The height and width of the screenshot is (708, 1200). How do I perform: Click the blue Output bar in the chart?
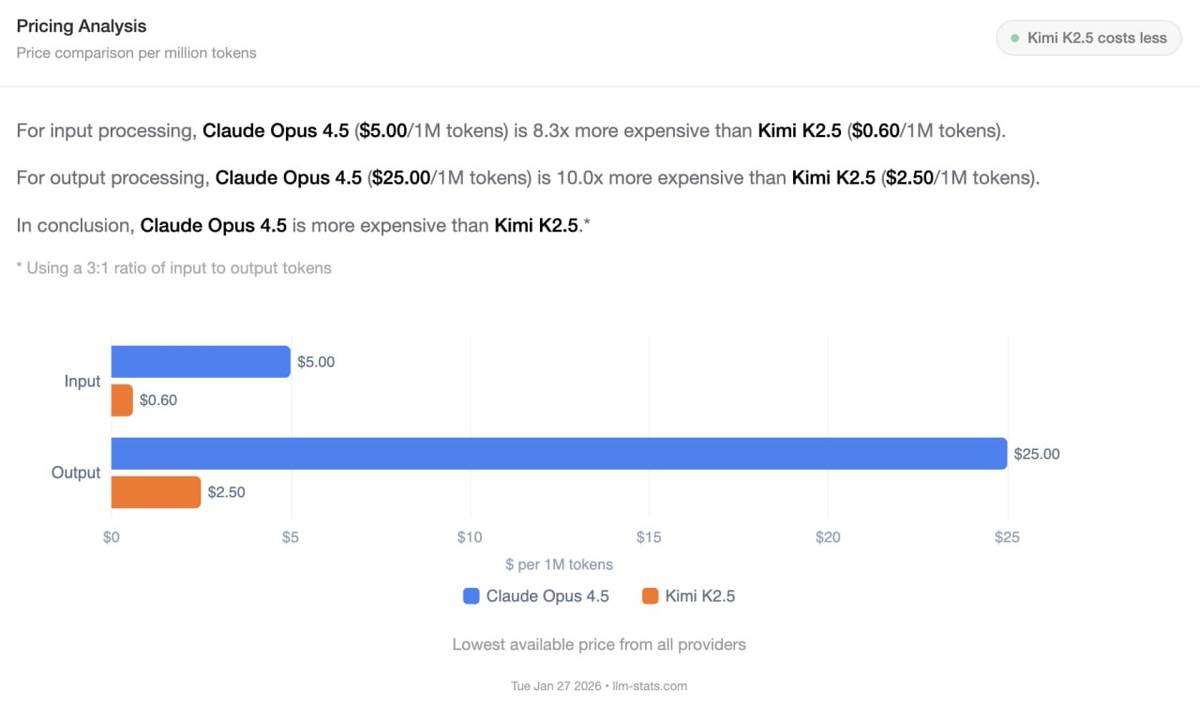coord(558,453)
